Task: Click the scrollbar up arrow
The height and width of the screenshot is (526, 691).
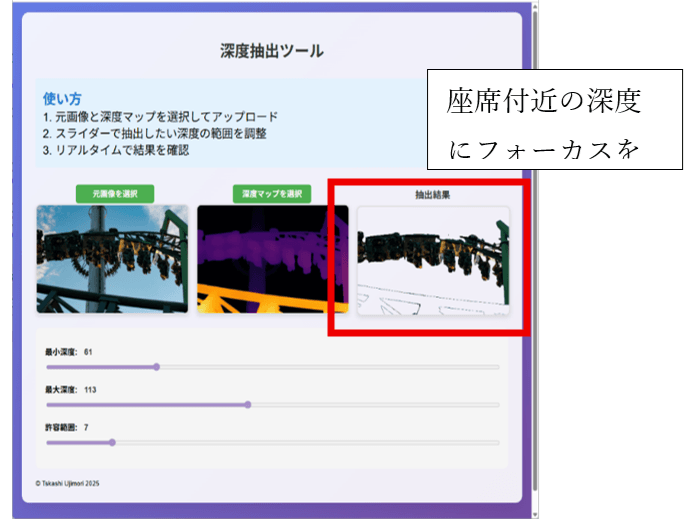Action: point(535,6)
